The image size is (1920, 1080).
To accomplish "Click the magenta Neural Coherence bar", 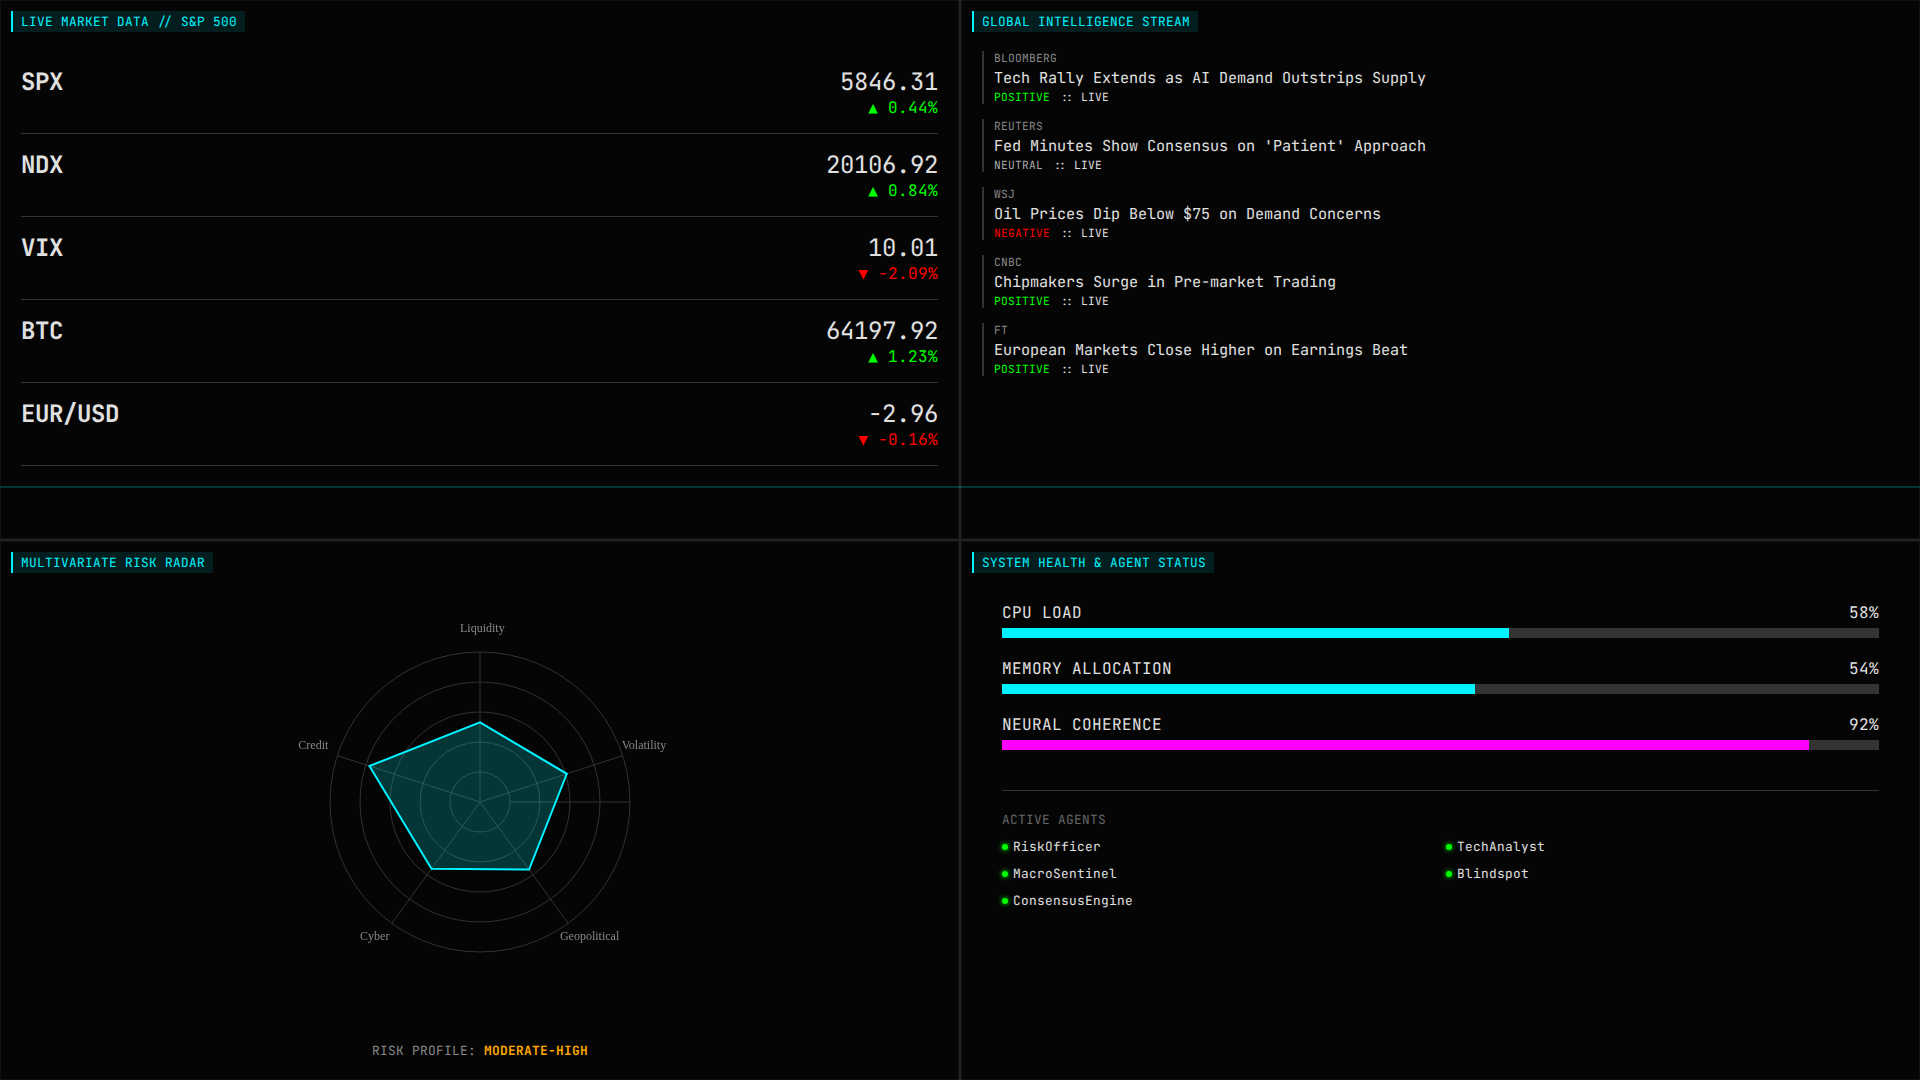I will (1404, 745).
